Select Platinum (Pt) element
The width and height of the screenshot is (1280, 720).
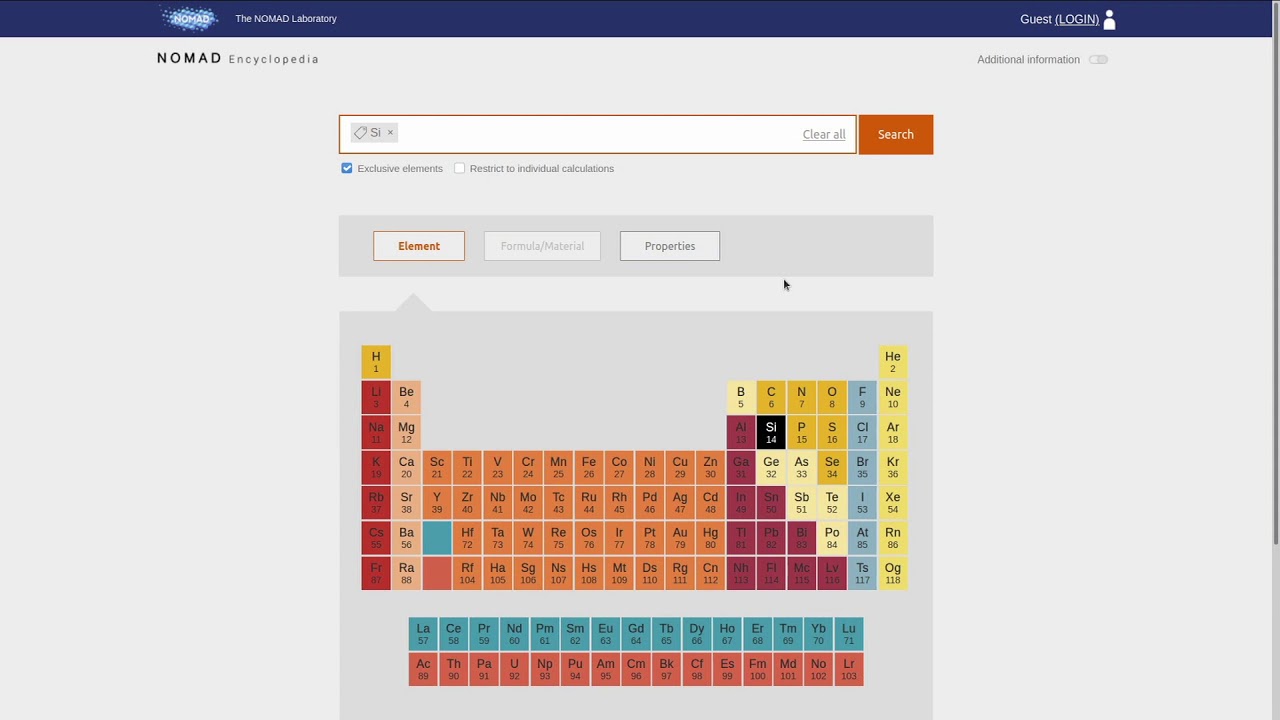click(x=650, y=538)
